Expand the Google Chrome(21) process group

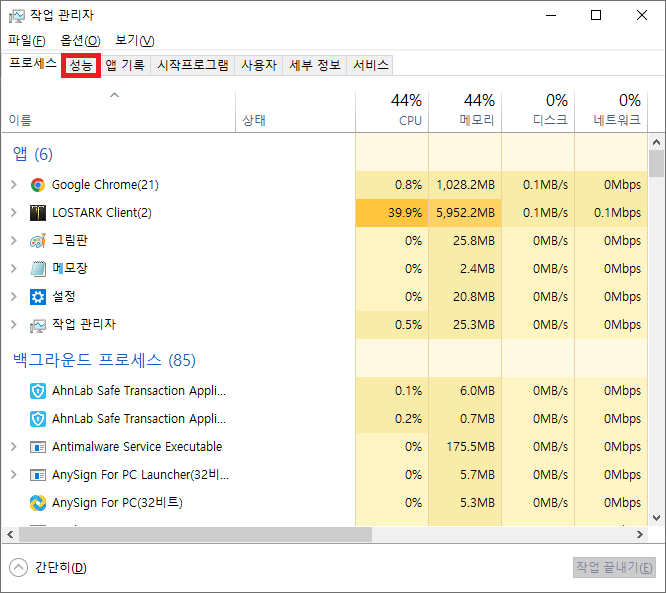click(14, 185)
